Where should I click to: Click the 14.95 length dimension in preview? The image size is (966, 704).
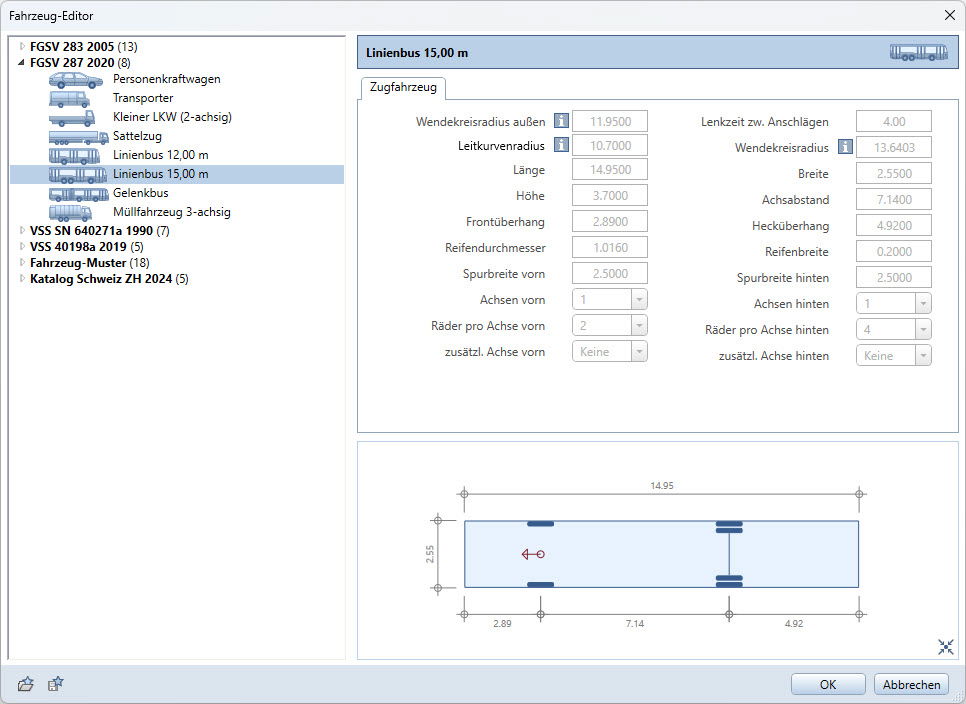(x=662, y=485)
